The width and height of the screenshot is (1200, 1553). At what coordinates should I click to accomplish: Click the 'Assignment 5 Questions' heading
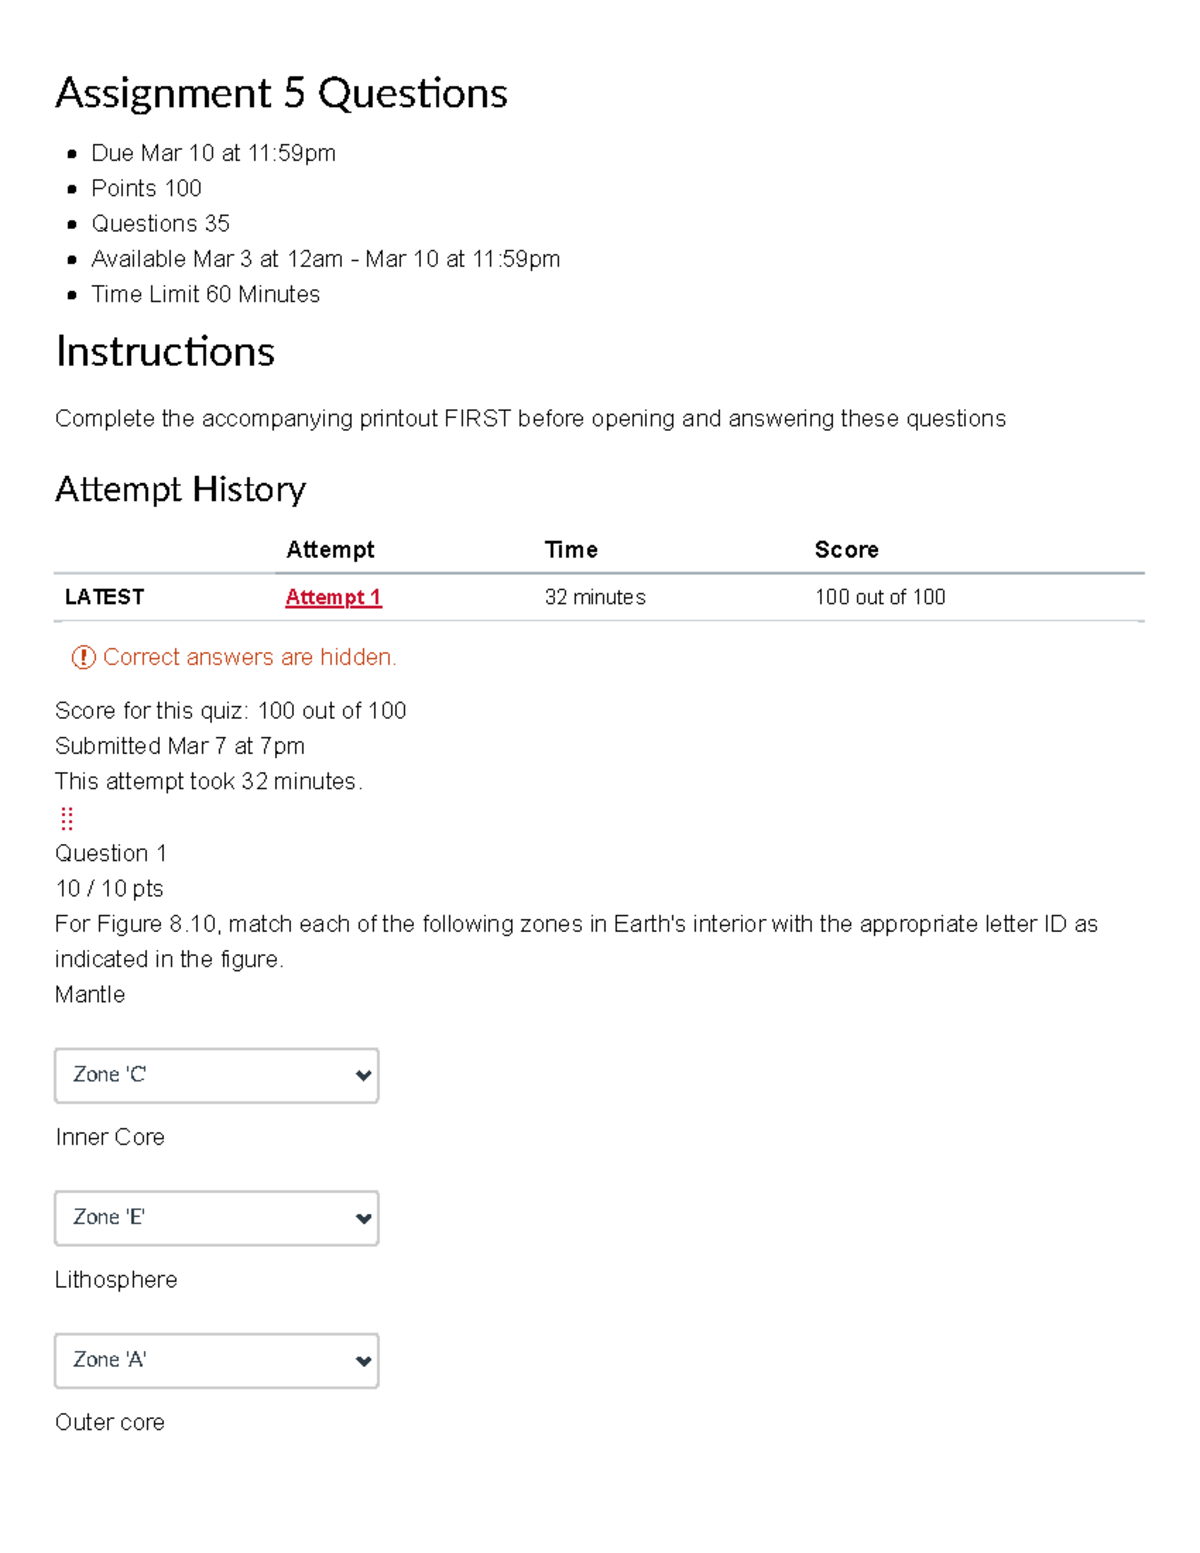pyautogui.click(x=282, y=93)
